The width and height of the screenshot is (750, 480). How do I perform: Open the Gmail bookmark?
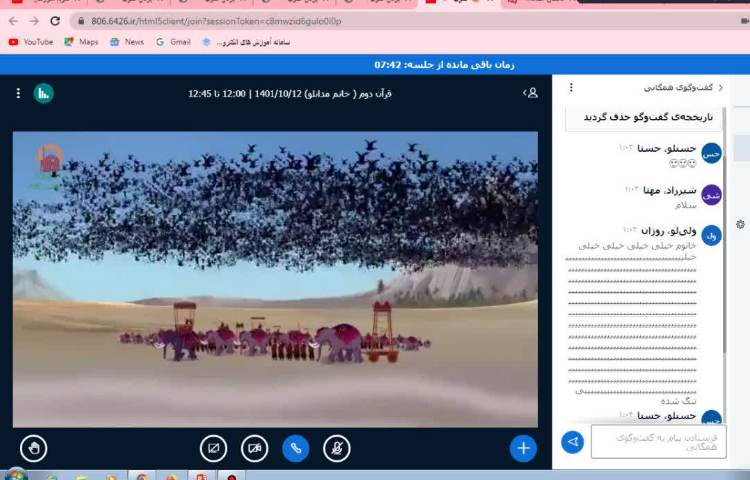click(173, 42)
